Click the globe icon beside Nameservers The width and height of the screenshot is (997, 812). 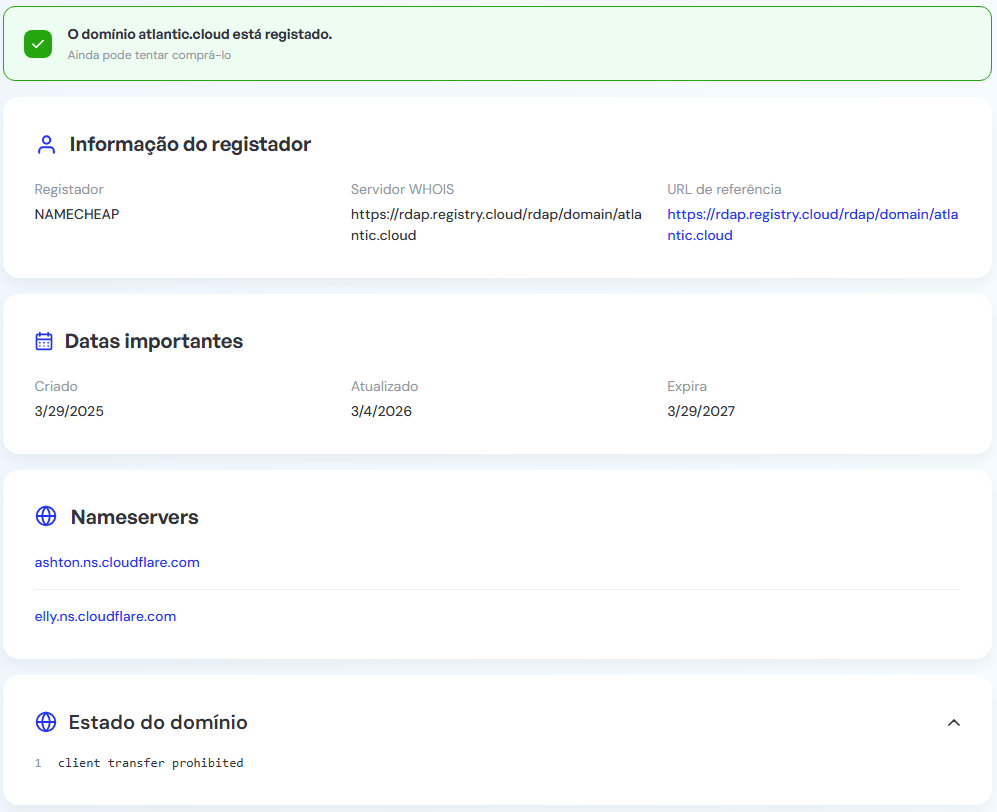[x=46, y=516]
